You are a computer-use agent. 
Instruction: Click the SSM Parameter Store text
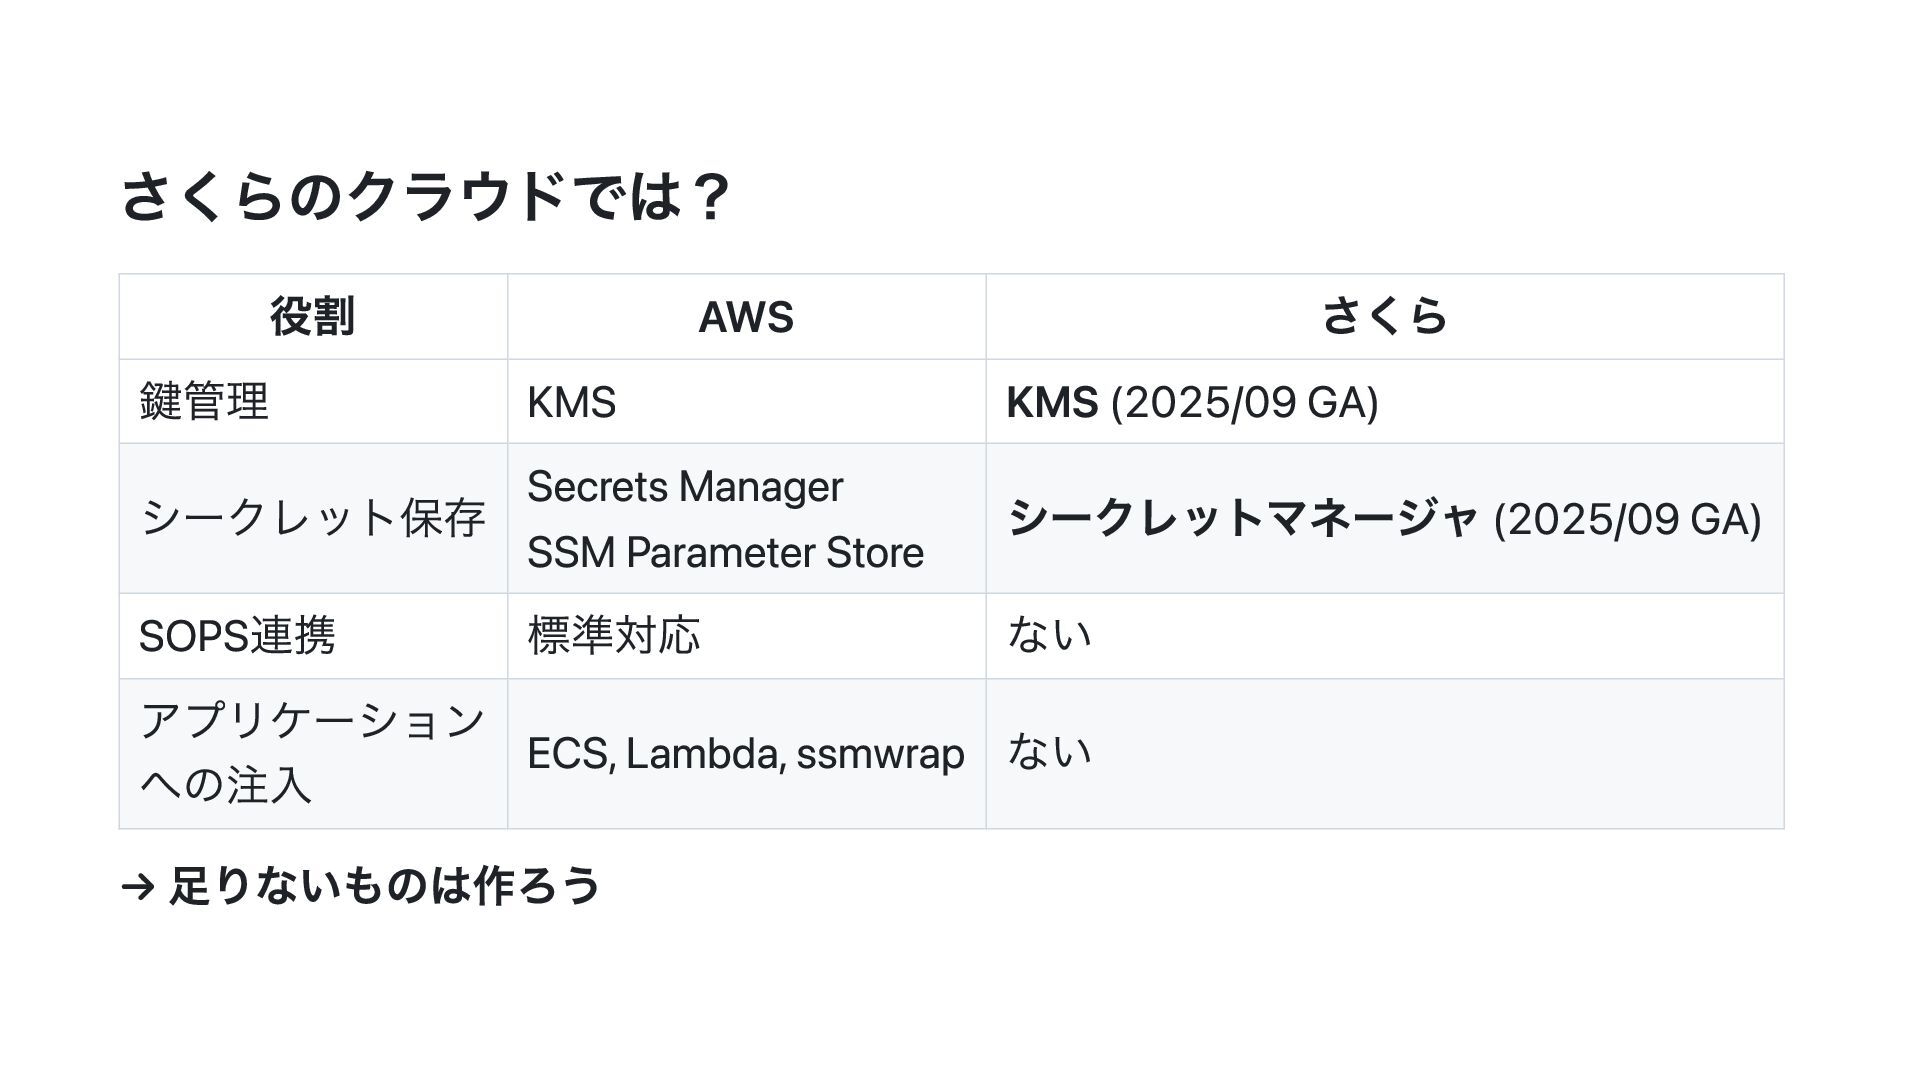pos(725,552)
